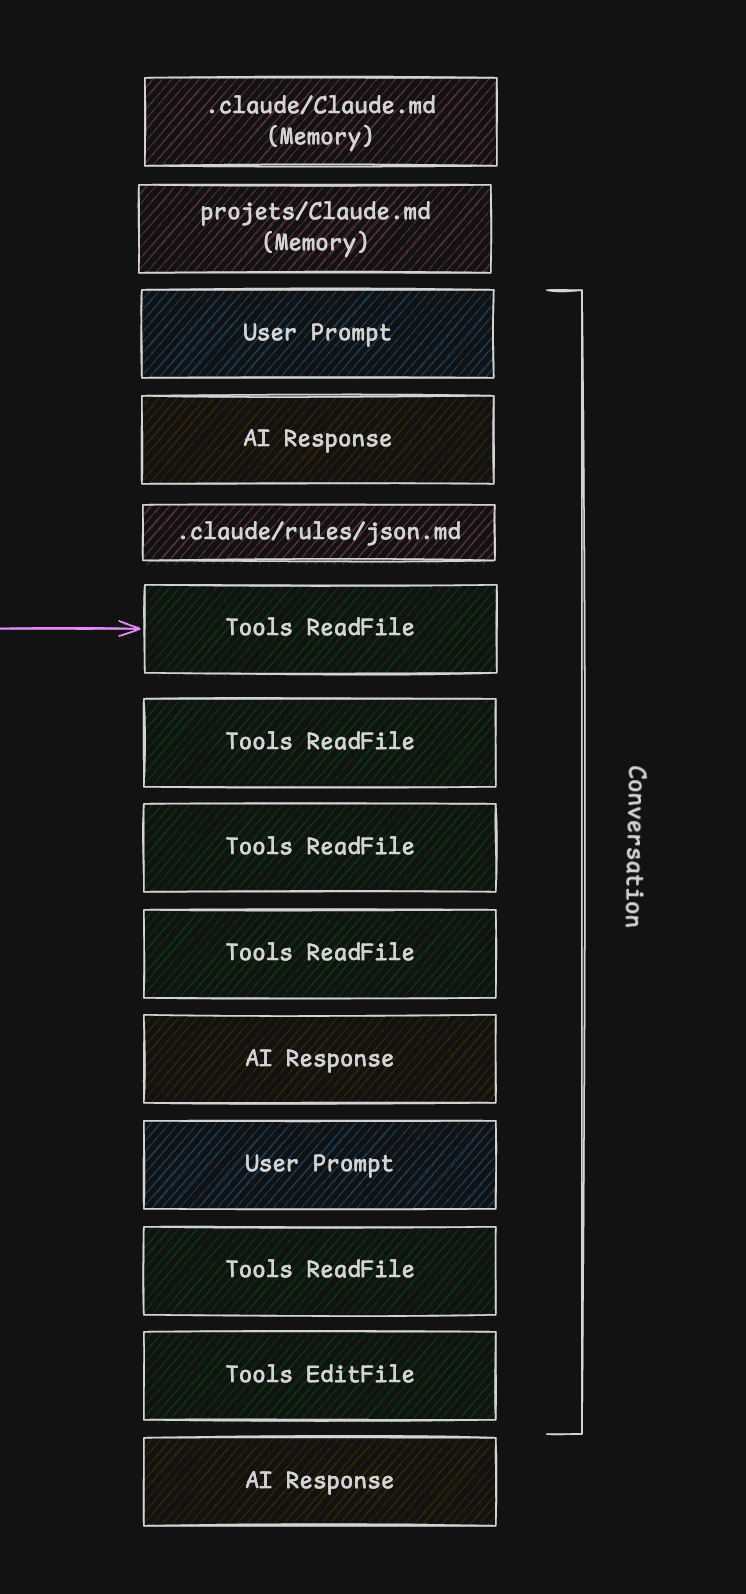Viewport: 746px width, 1594px height.
Task: Click the Tools ReadFile box the pink arrow points to
Action: [320, 628]
